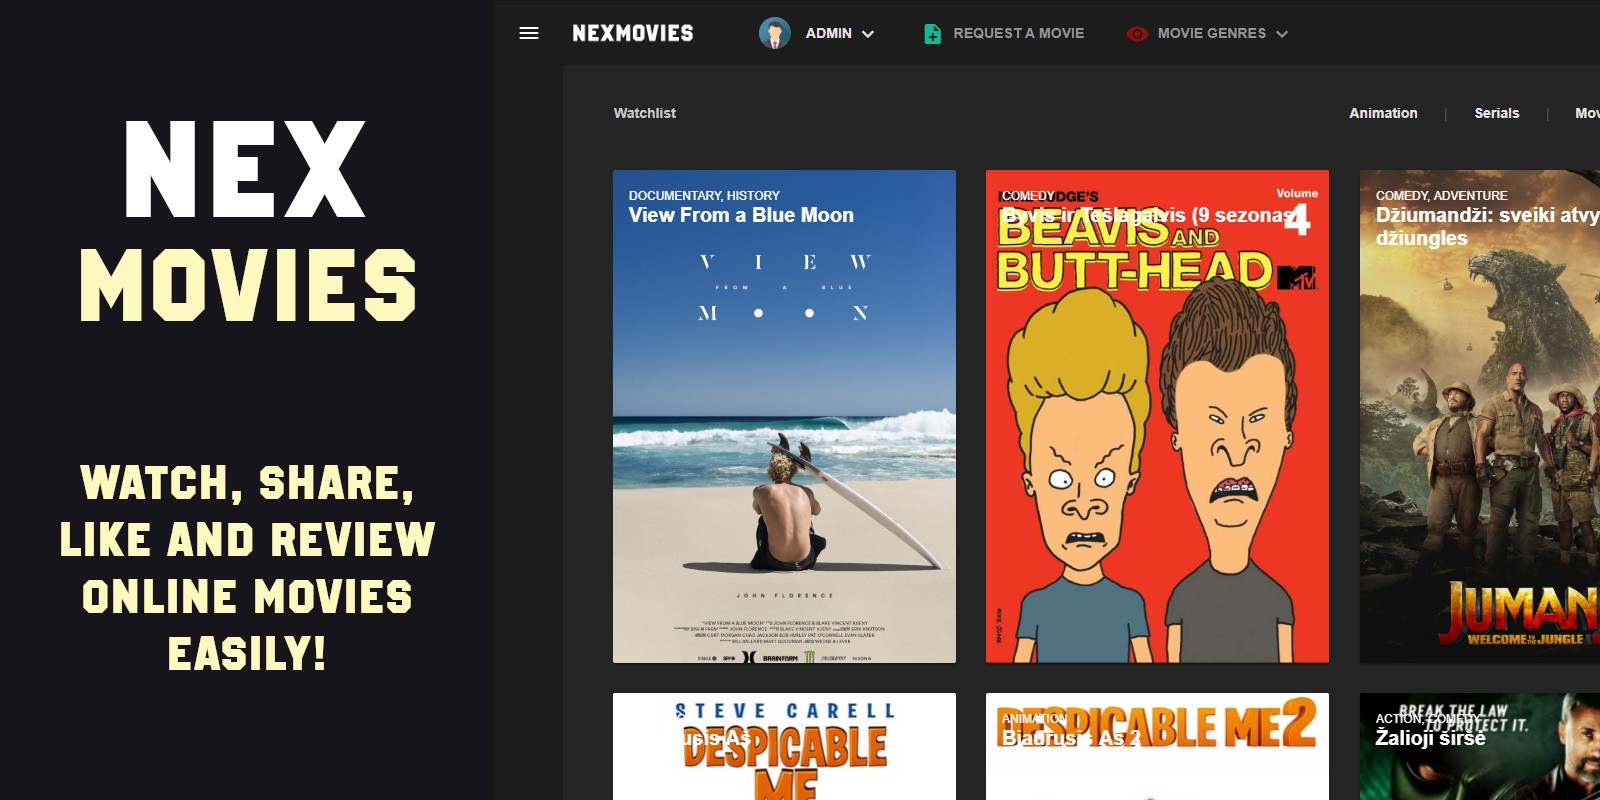Open the Despicable Me 2 poster

(1157, 746)
